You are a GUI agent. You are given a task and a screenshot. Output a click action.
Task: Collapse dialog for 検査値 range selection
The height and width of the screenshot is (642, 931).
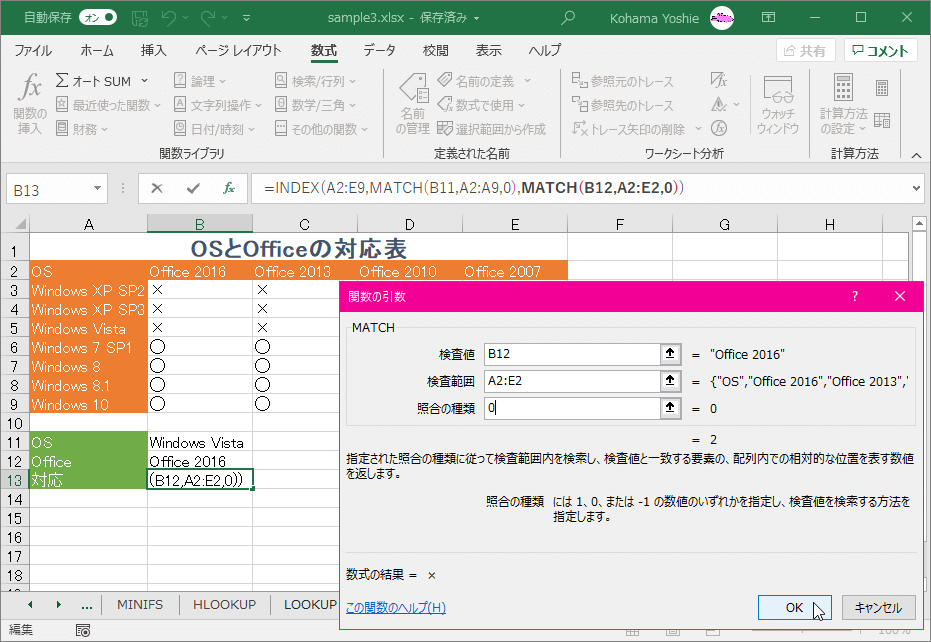[670, 354]
